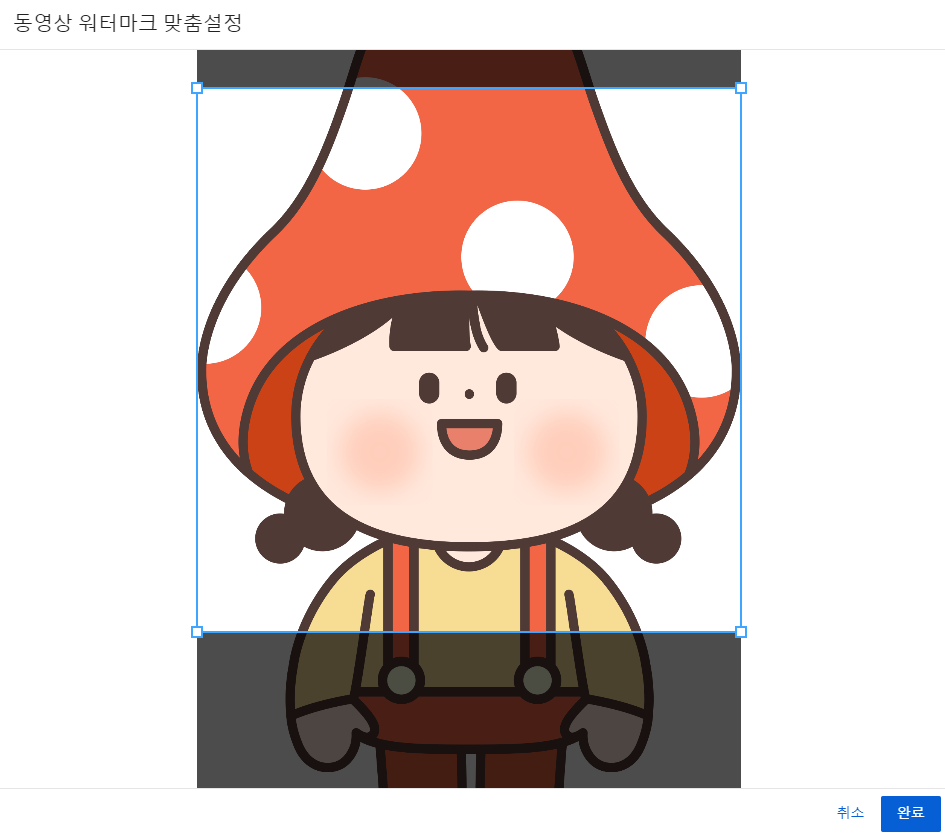Click the character's smiling mouth
Screen dimensions: 945x836
pyautogui.click(x=469, y=438)
